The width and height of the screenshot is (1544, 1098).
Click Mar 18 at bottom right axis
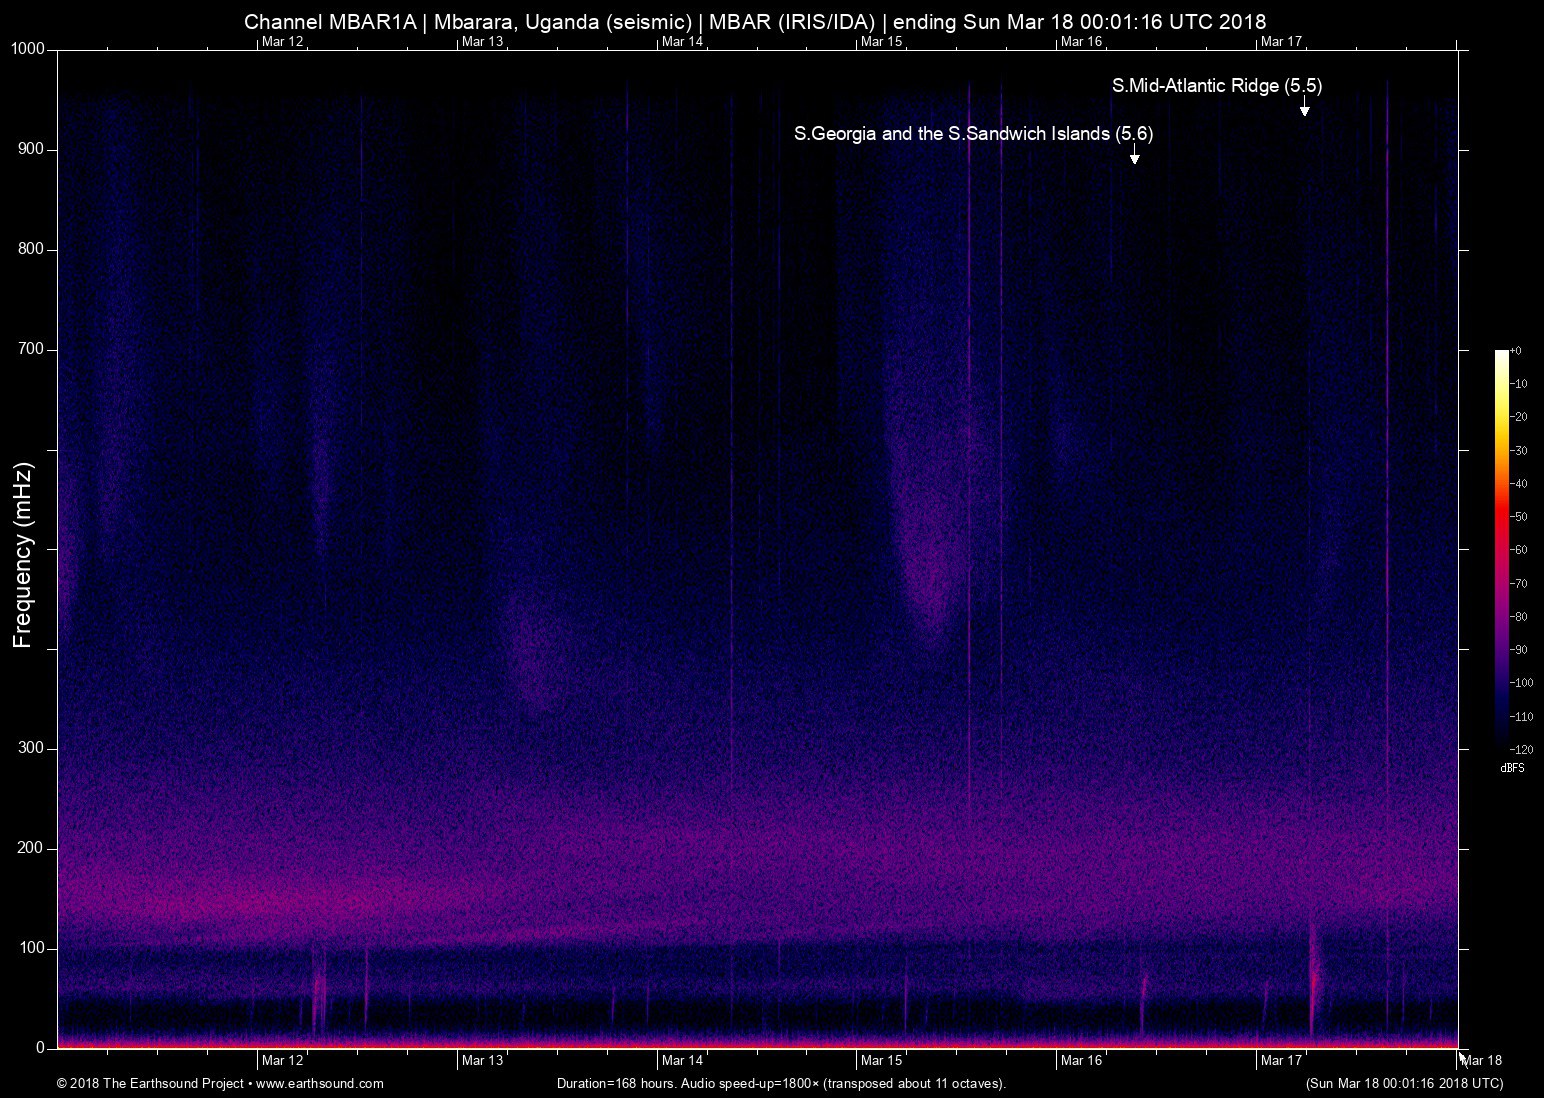1482,1060
